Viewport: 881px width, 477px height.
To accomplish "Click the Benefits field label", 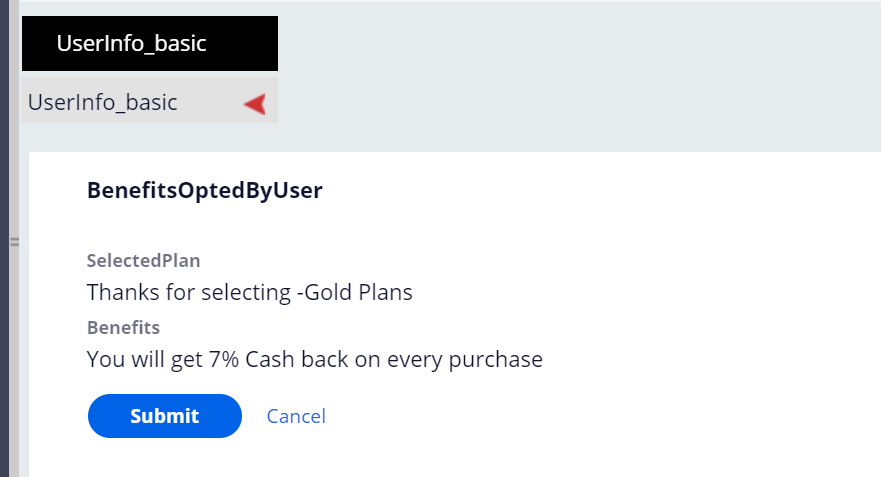I will pyautogui.click(x=123, y=327).
